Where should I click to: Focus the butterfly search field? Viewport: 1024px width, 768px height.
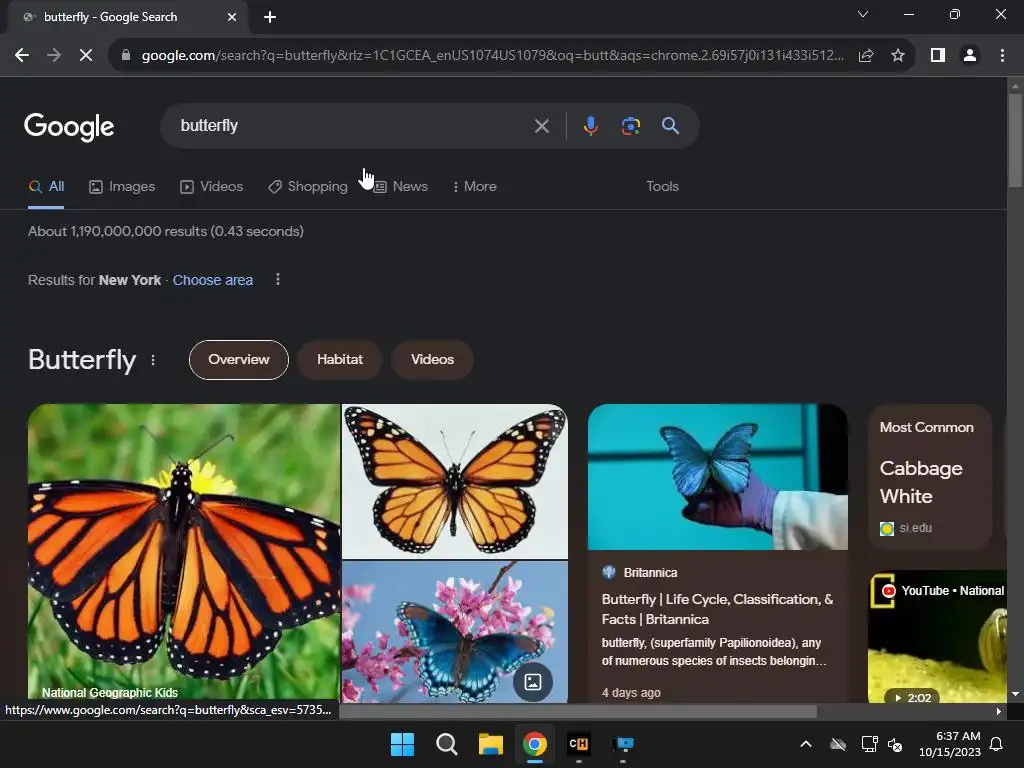(x=353, y=125)
